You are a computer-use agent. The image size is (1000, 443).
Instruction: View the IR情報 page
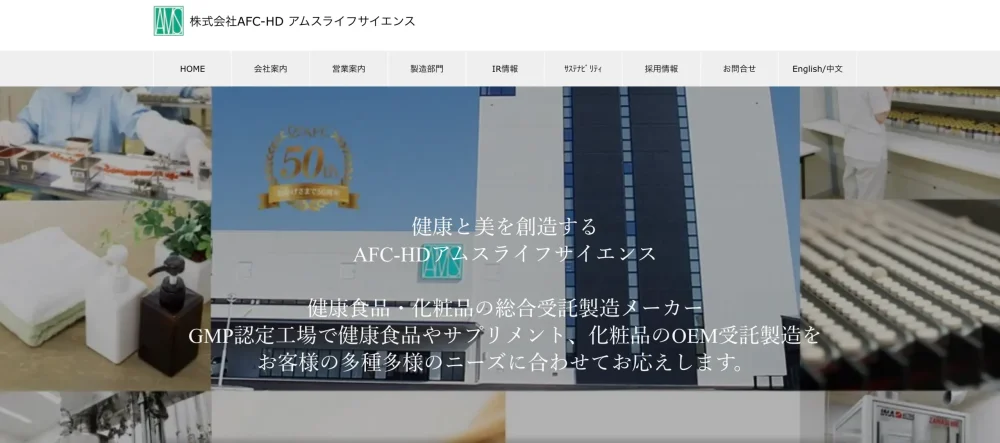coord(505,69)
